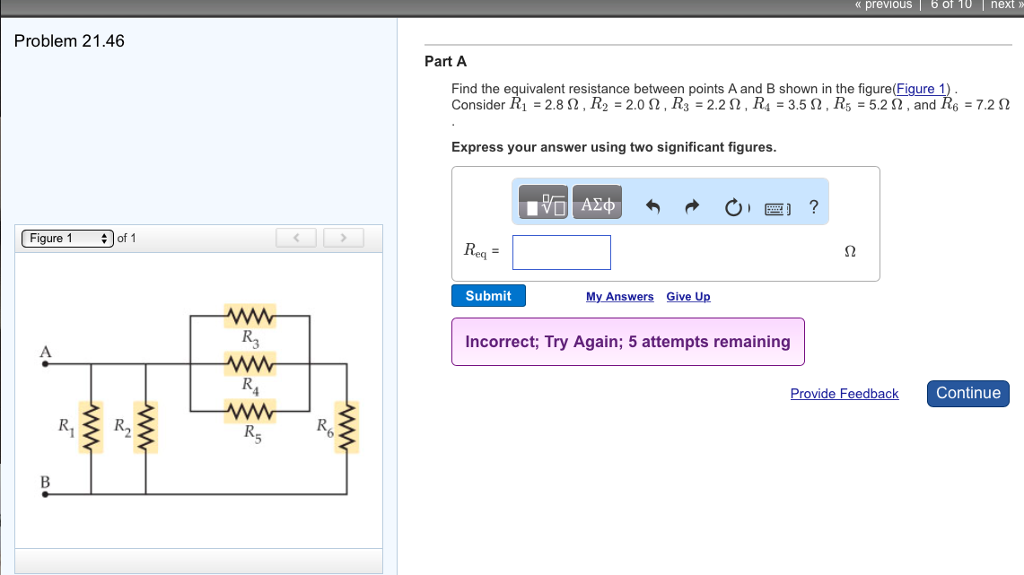Click point B label in the figure
The image size is (1024, 575).
point(45,482)
